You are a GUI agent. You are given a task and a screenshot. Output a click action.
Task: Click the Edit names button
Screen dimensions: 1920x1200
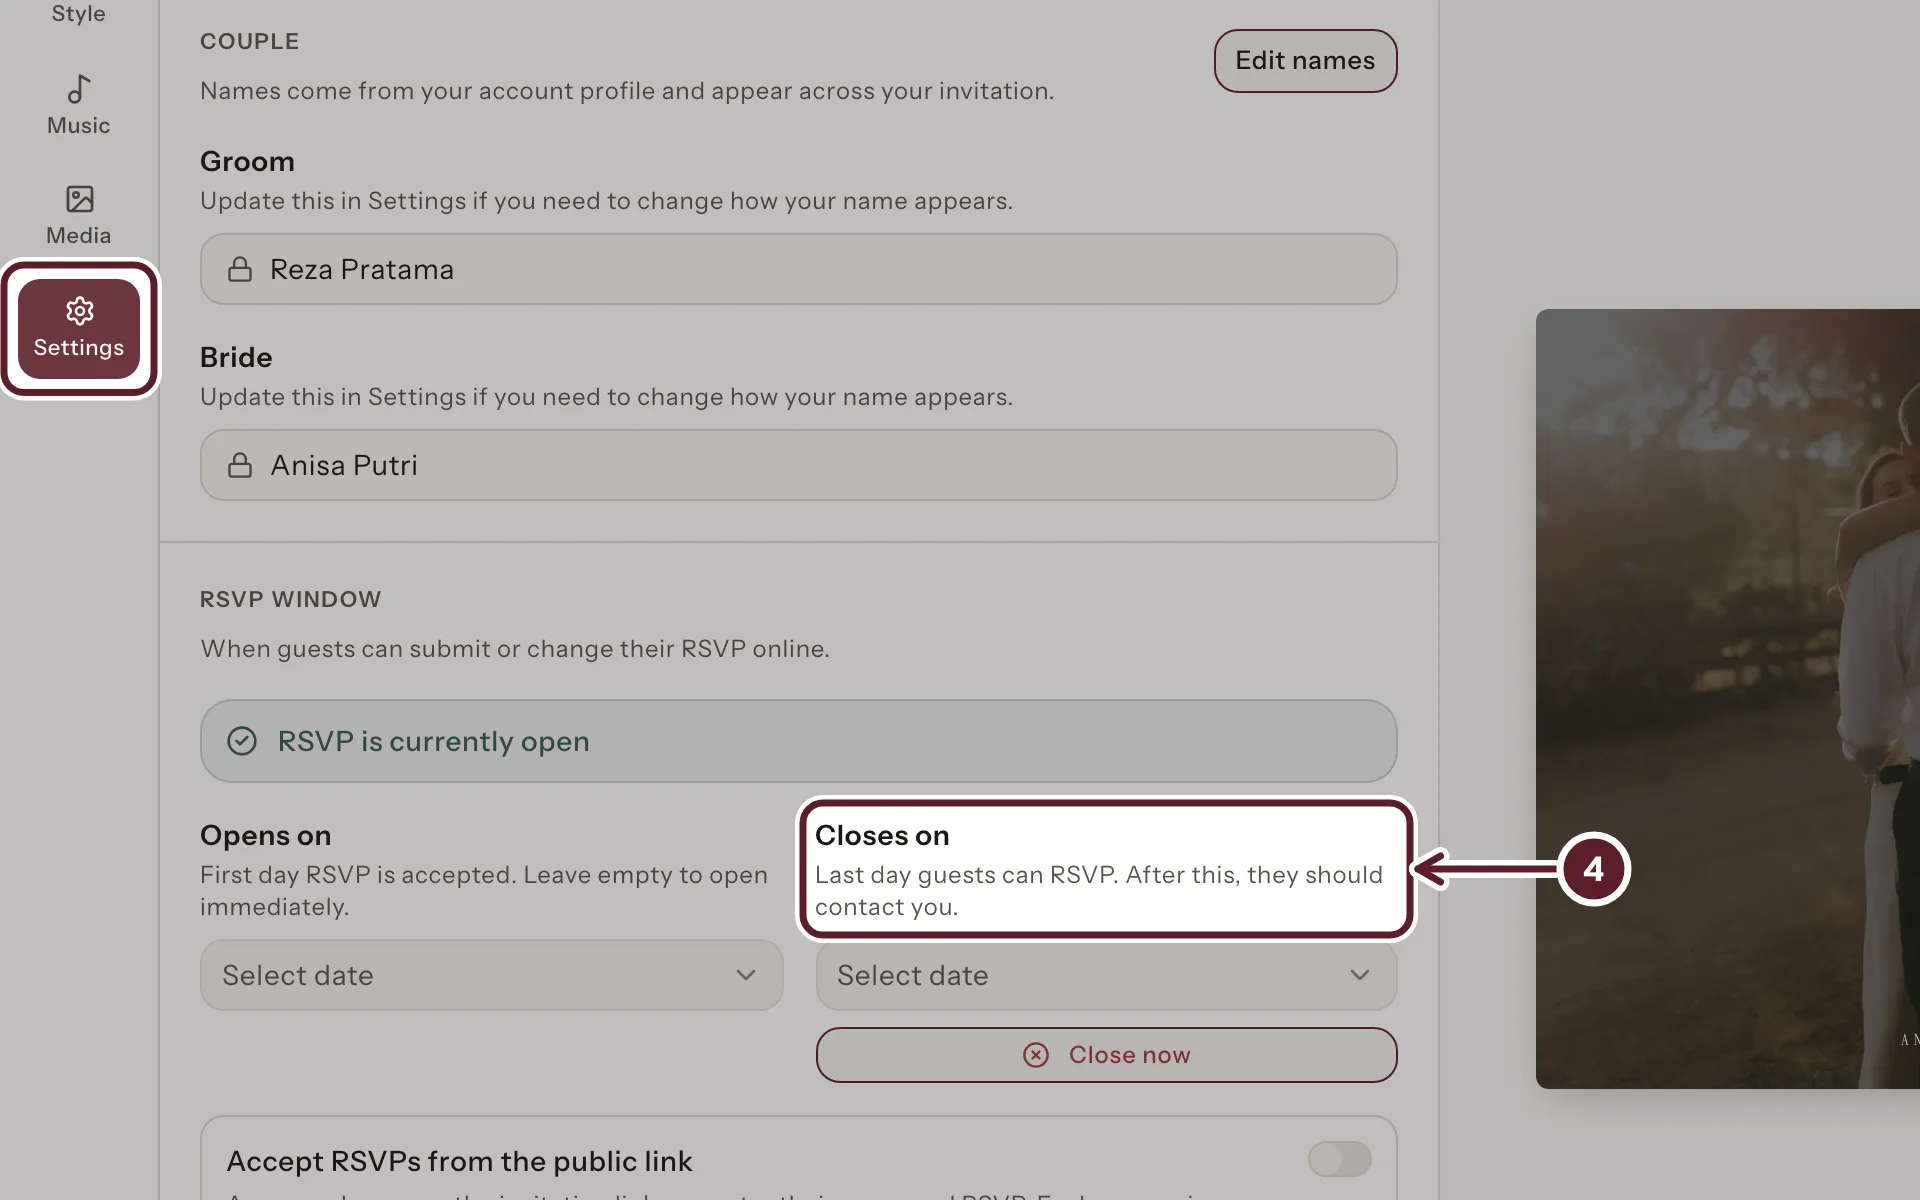[x=1305, y=61]
